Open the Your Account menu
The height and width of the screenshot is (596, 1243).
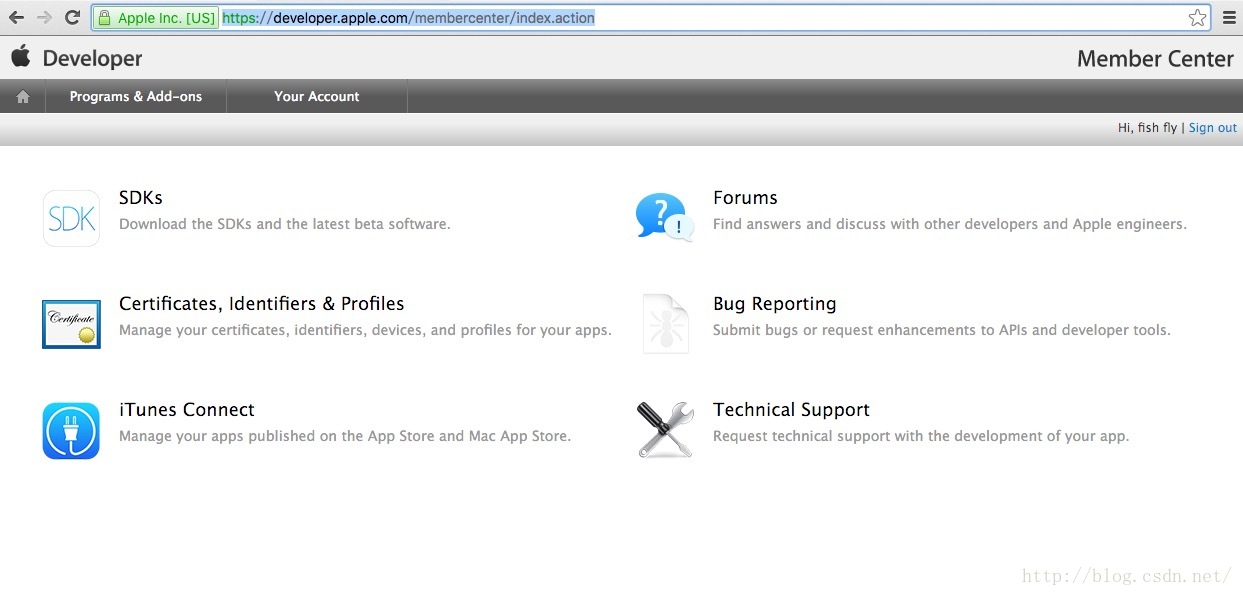pyautogui.click(x=317, y=97)
